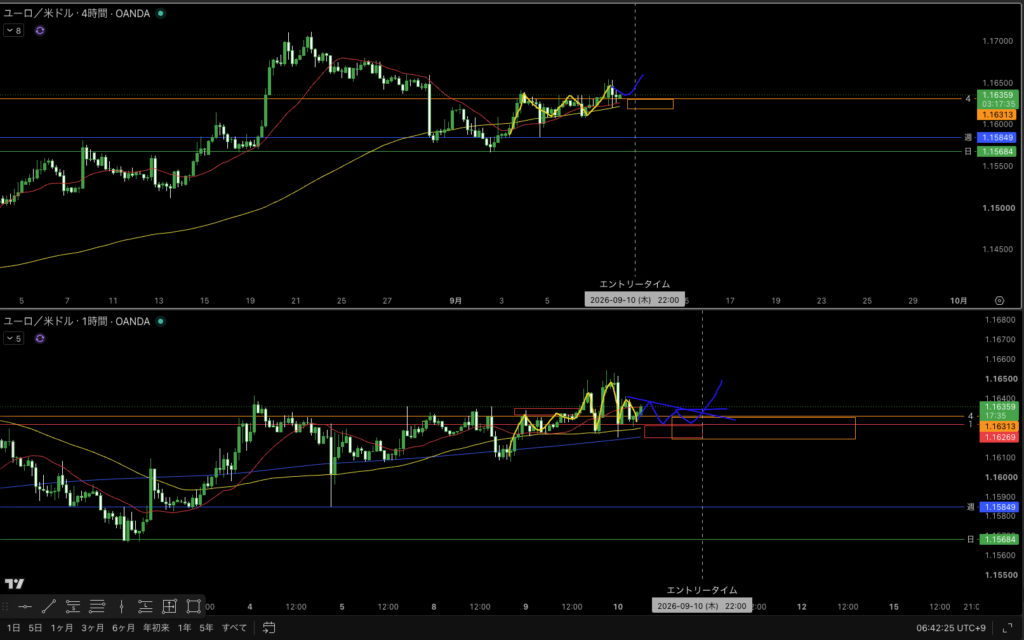Toggle purple indicator icon on 1-hour chart

pos(40,338)
